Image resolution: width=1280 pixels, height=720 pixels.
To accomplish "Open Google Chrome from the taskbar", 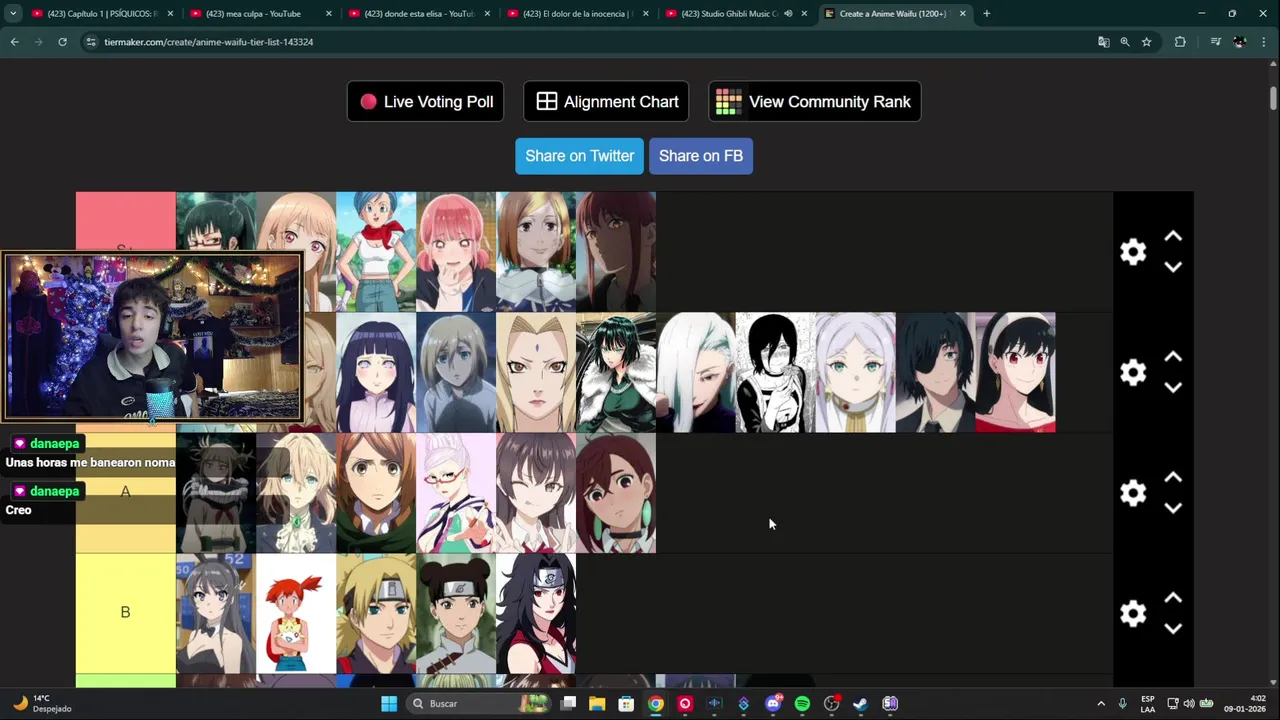I will (655, 704).
